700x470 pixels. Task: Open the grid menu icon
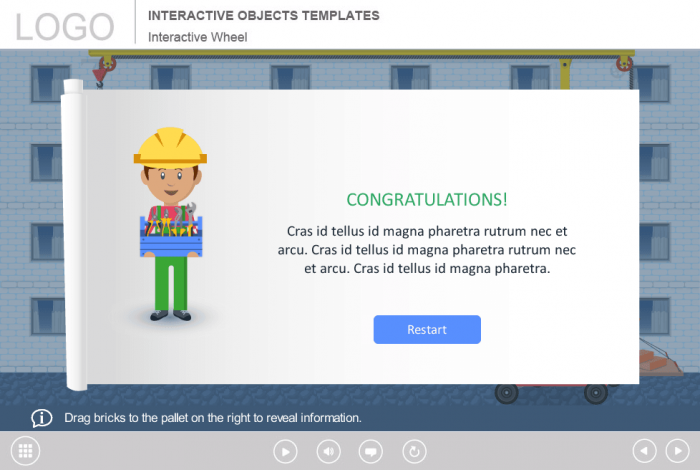26,451
